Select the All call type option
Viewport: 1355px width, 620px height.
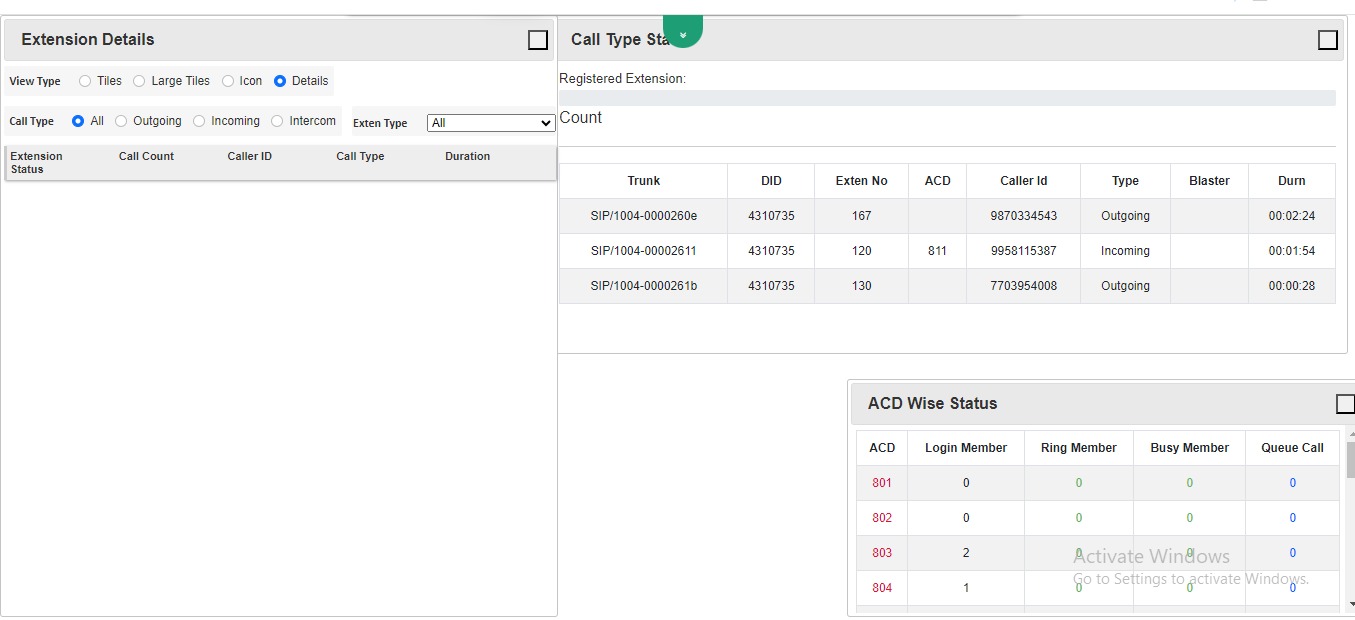click(78, 121)
